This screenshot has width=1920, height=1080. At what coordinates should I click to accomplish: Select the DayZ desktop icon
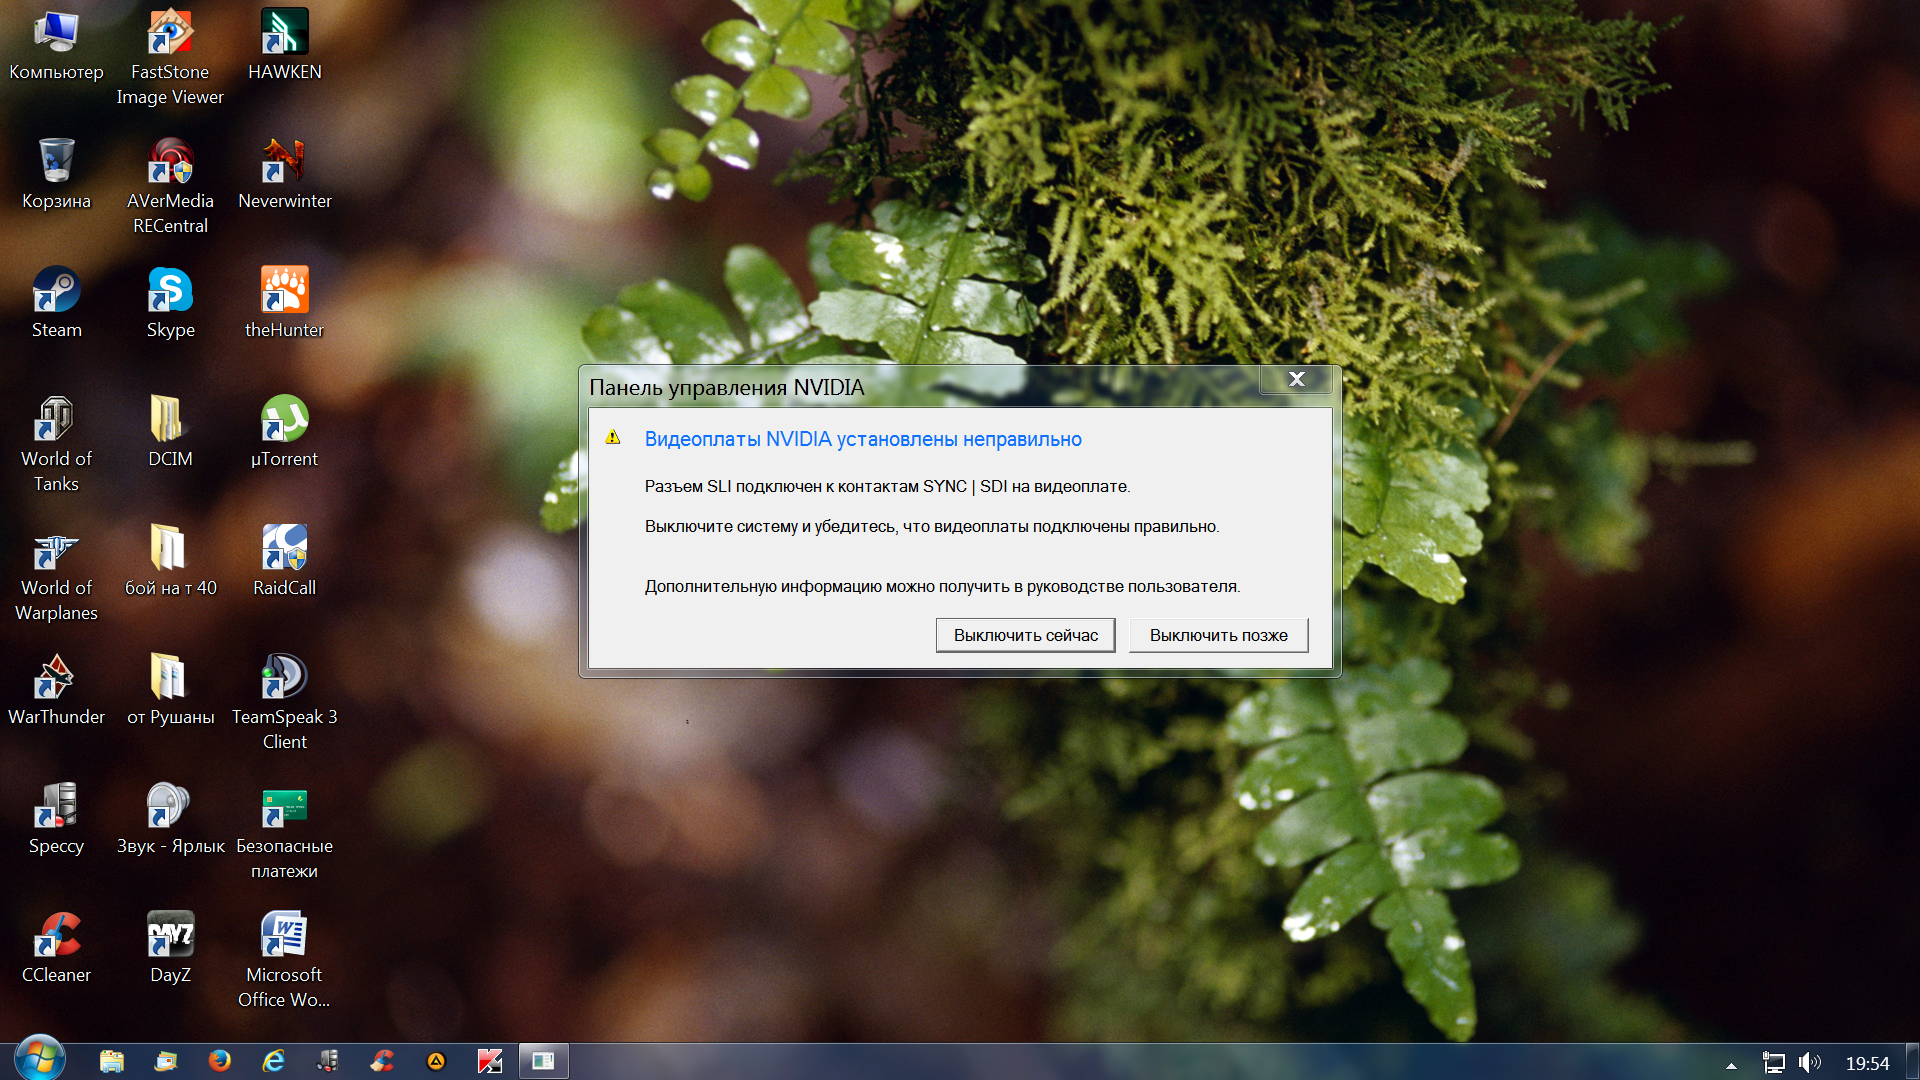[170, 936]
